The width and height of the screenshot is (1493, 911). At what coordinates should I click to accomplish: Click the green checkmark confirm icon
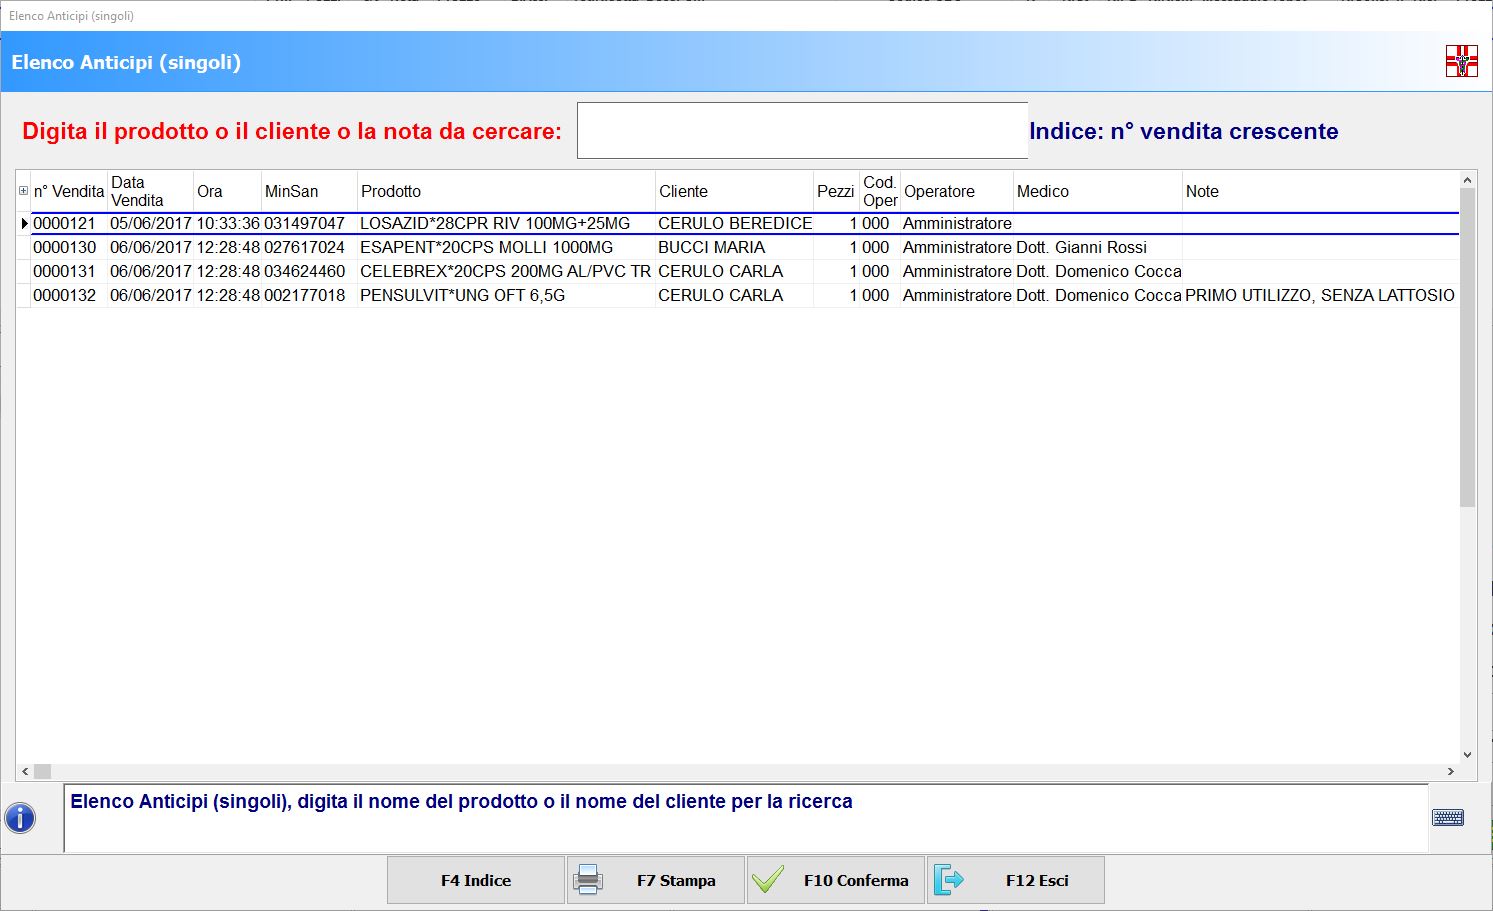pos(768,880)
